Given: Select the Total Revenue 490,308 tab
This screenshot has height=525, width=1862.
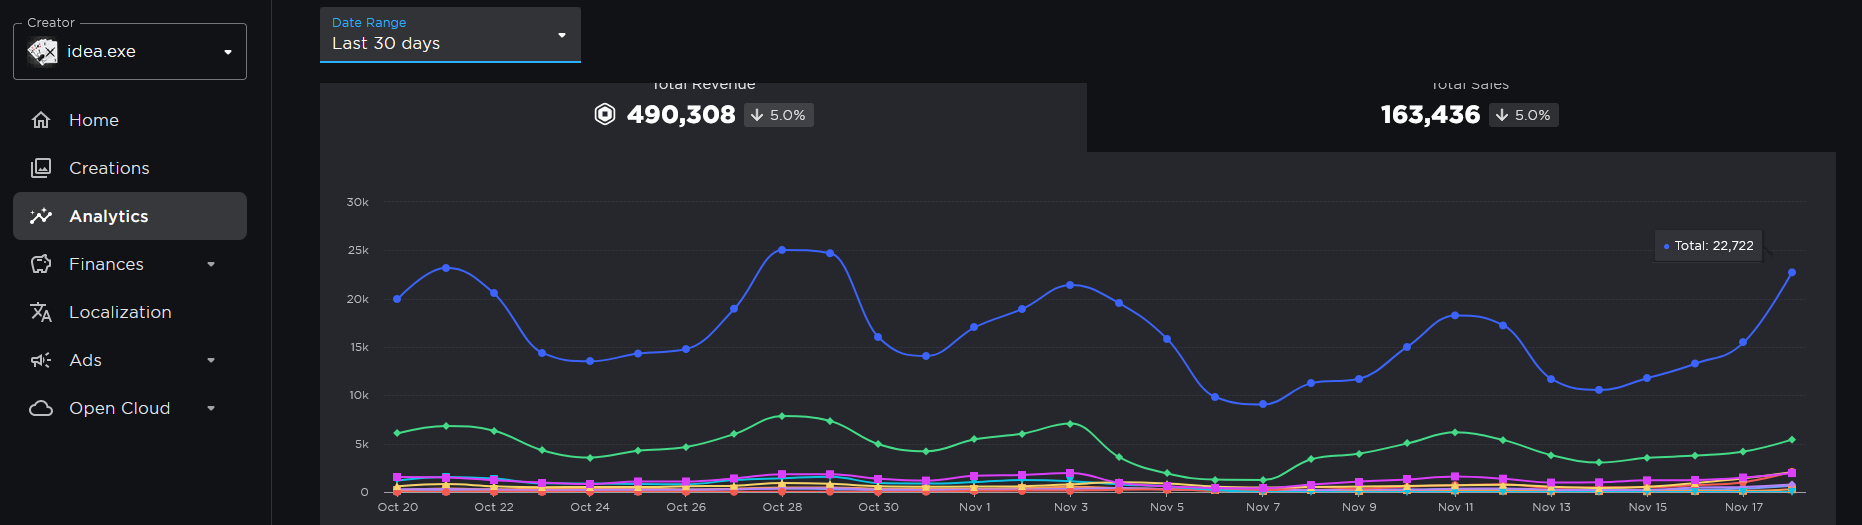Looking at the screenshot, I should coord(703,117).
